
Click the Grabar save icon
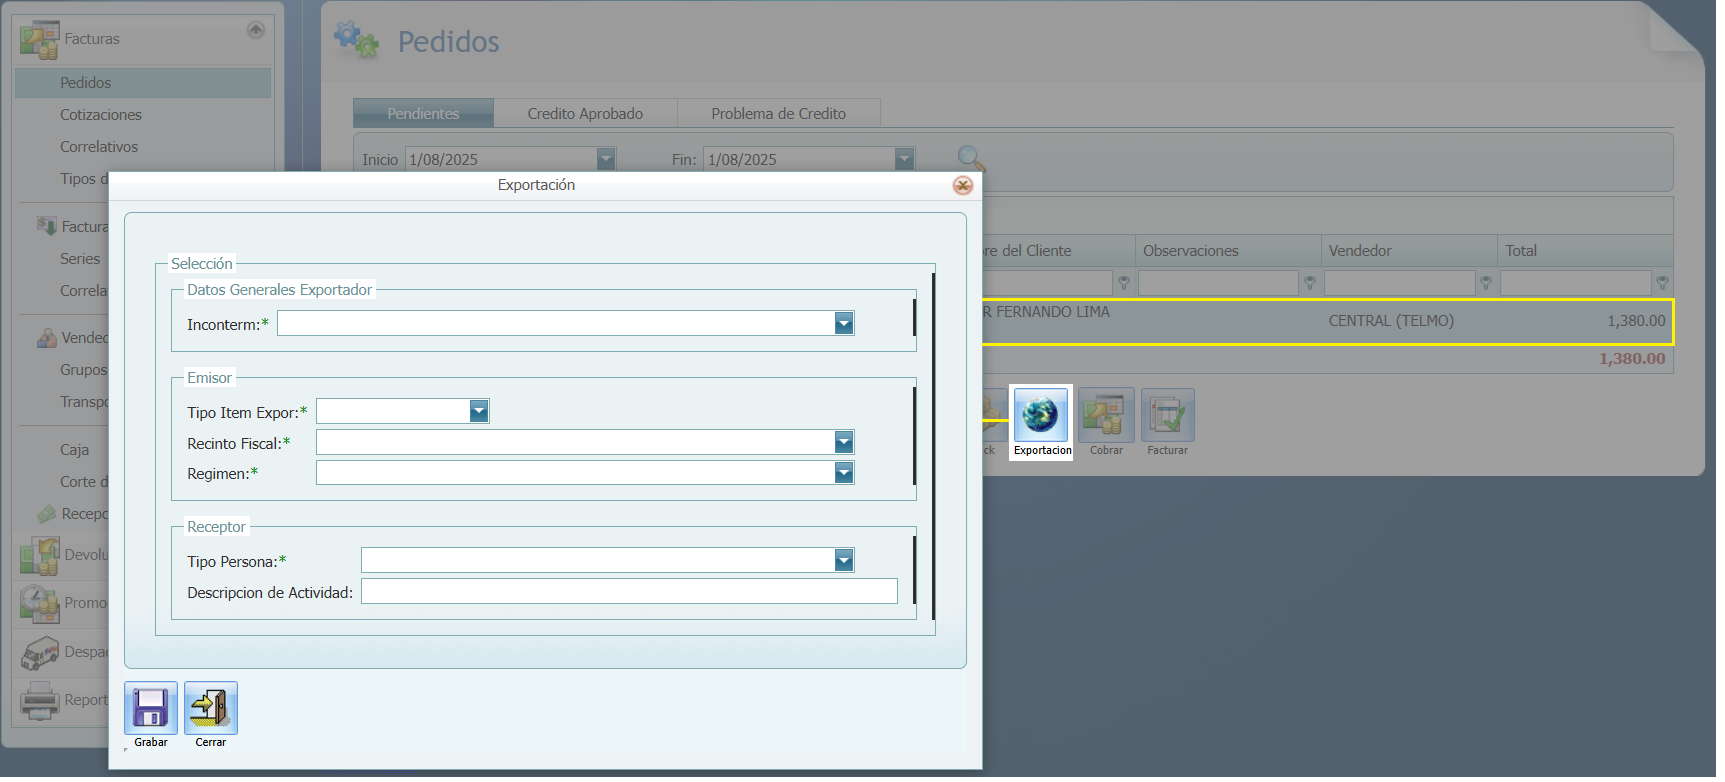151,708
